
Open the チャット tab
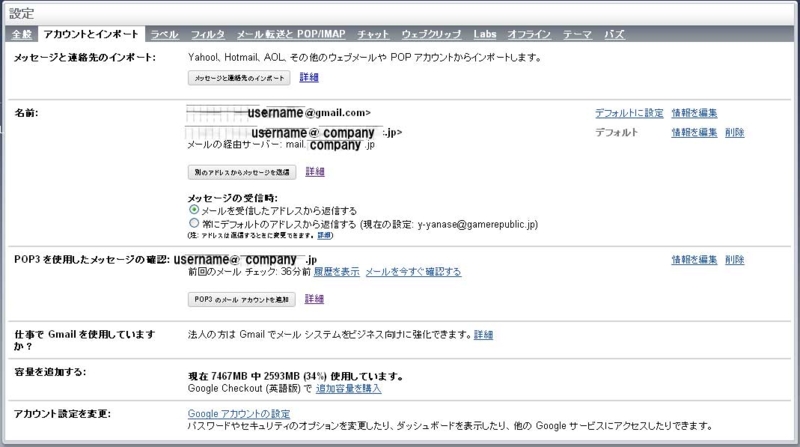click(373, 34)
